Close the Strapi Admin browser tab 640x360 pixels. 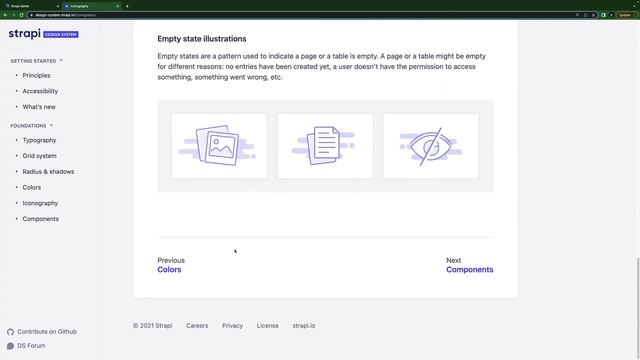click(x=58, y=6)
